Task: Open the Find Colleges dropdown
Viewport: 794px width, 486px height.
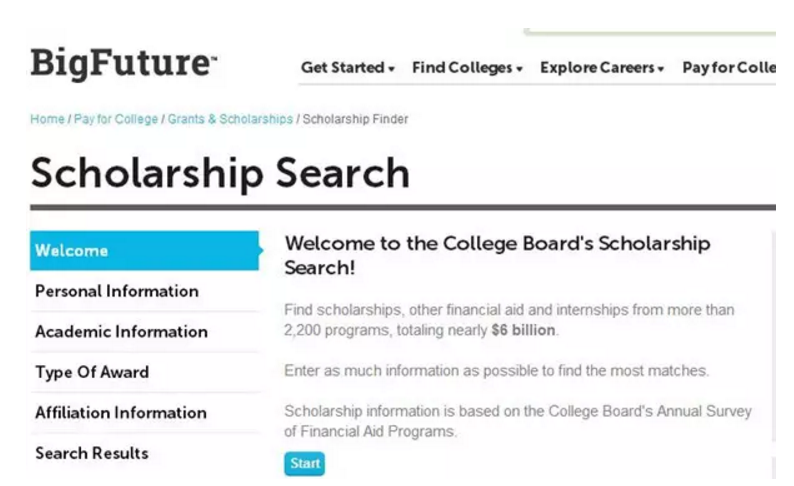Action: coord(467,68)
